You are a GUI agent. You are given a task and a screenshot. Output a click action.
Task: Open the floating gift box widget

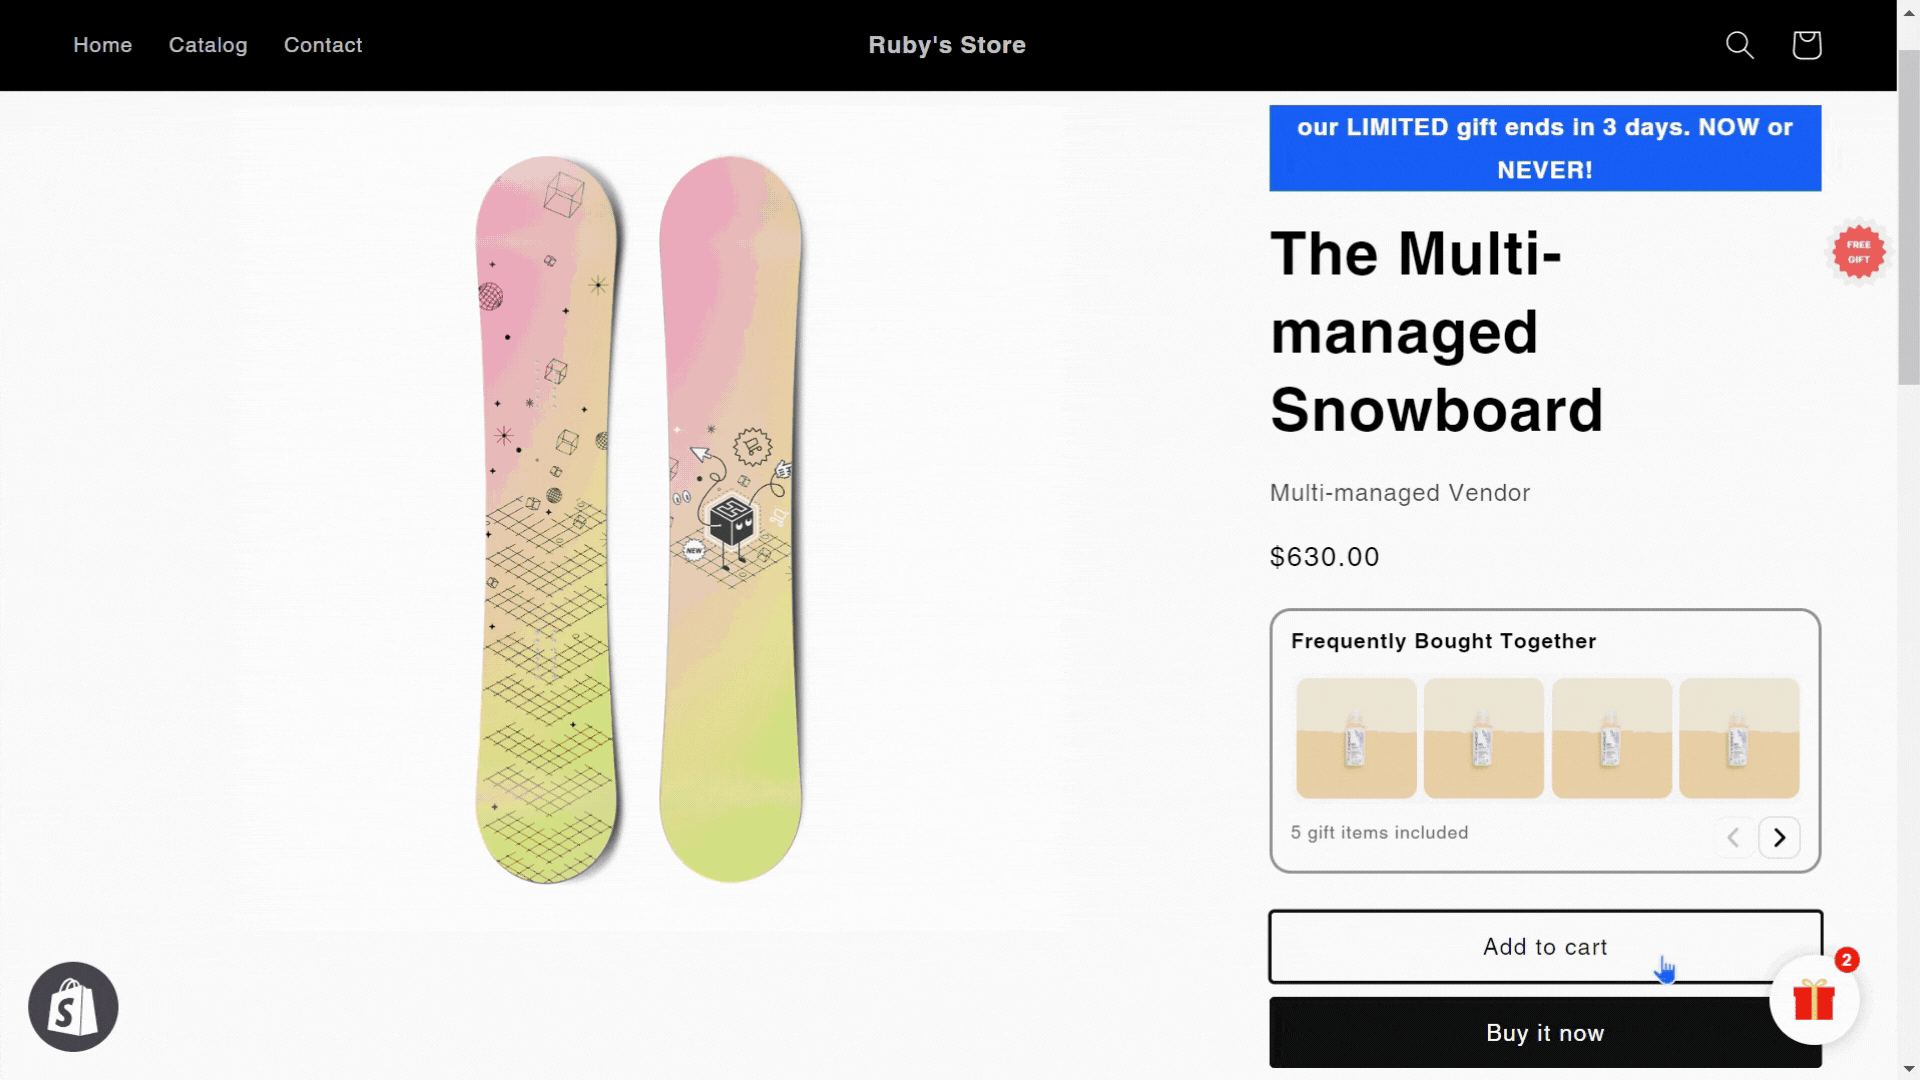[x=1813, y=1000]
